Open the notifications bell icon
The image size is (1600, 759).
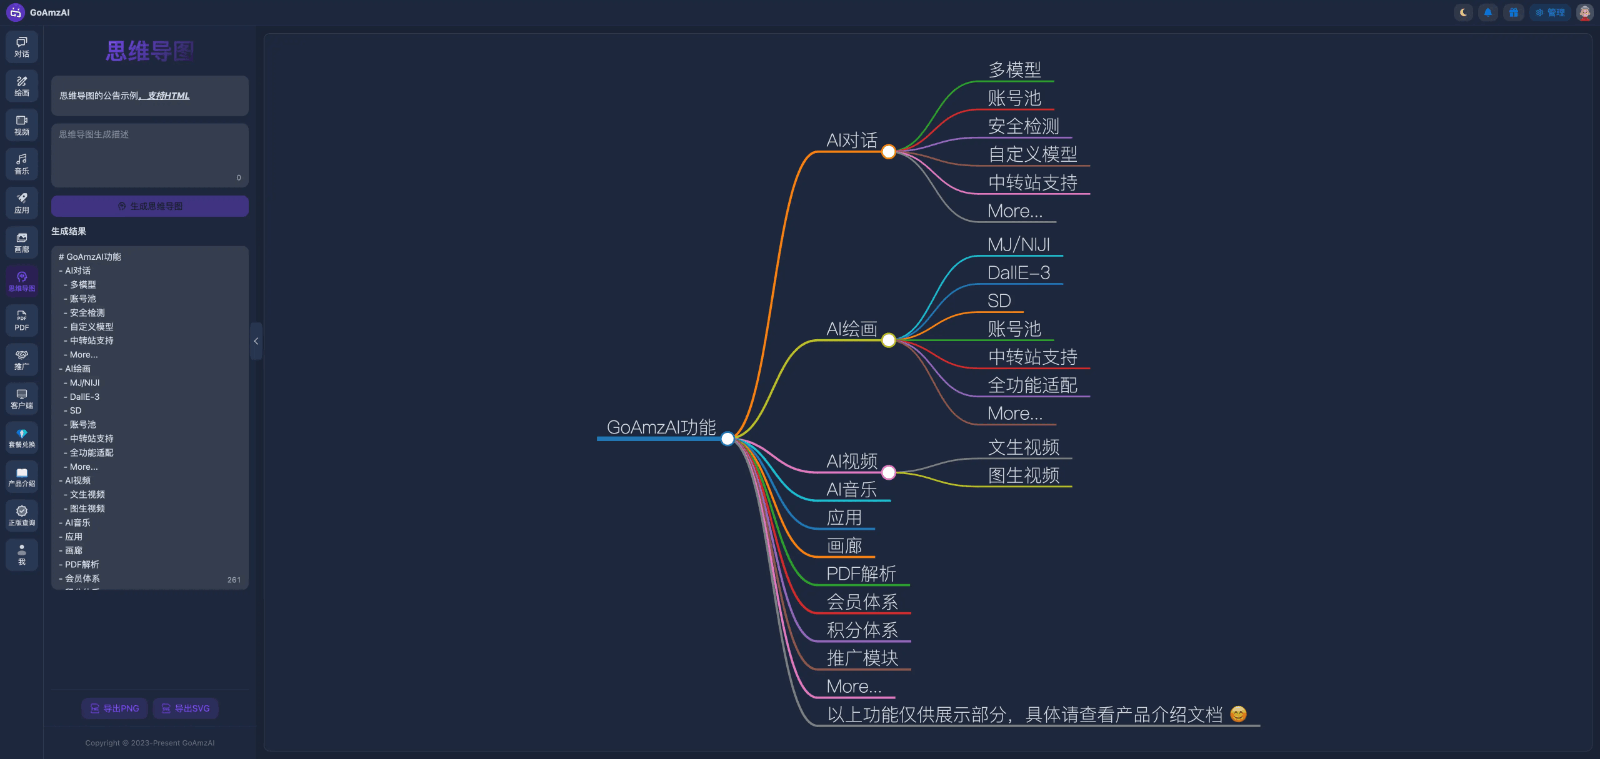point(1488,12)
